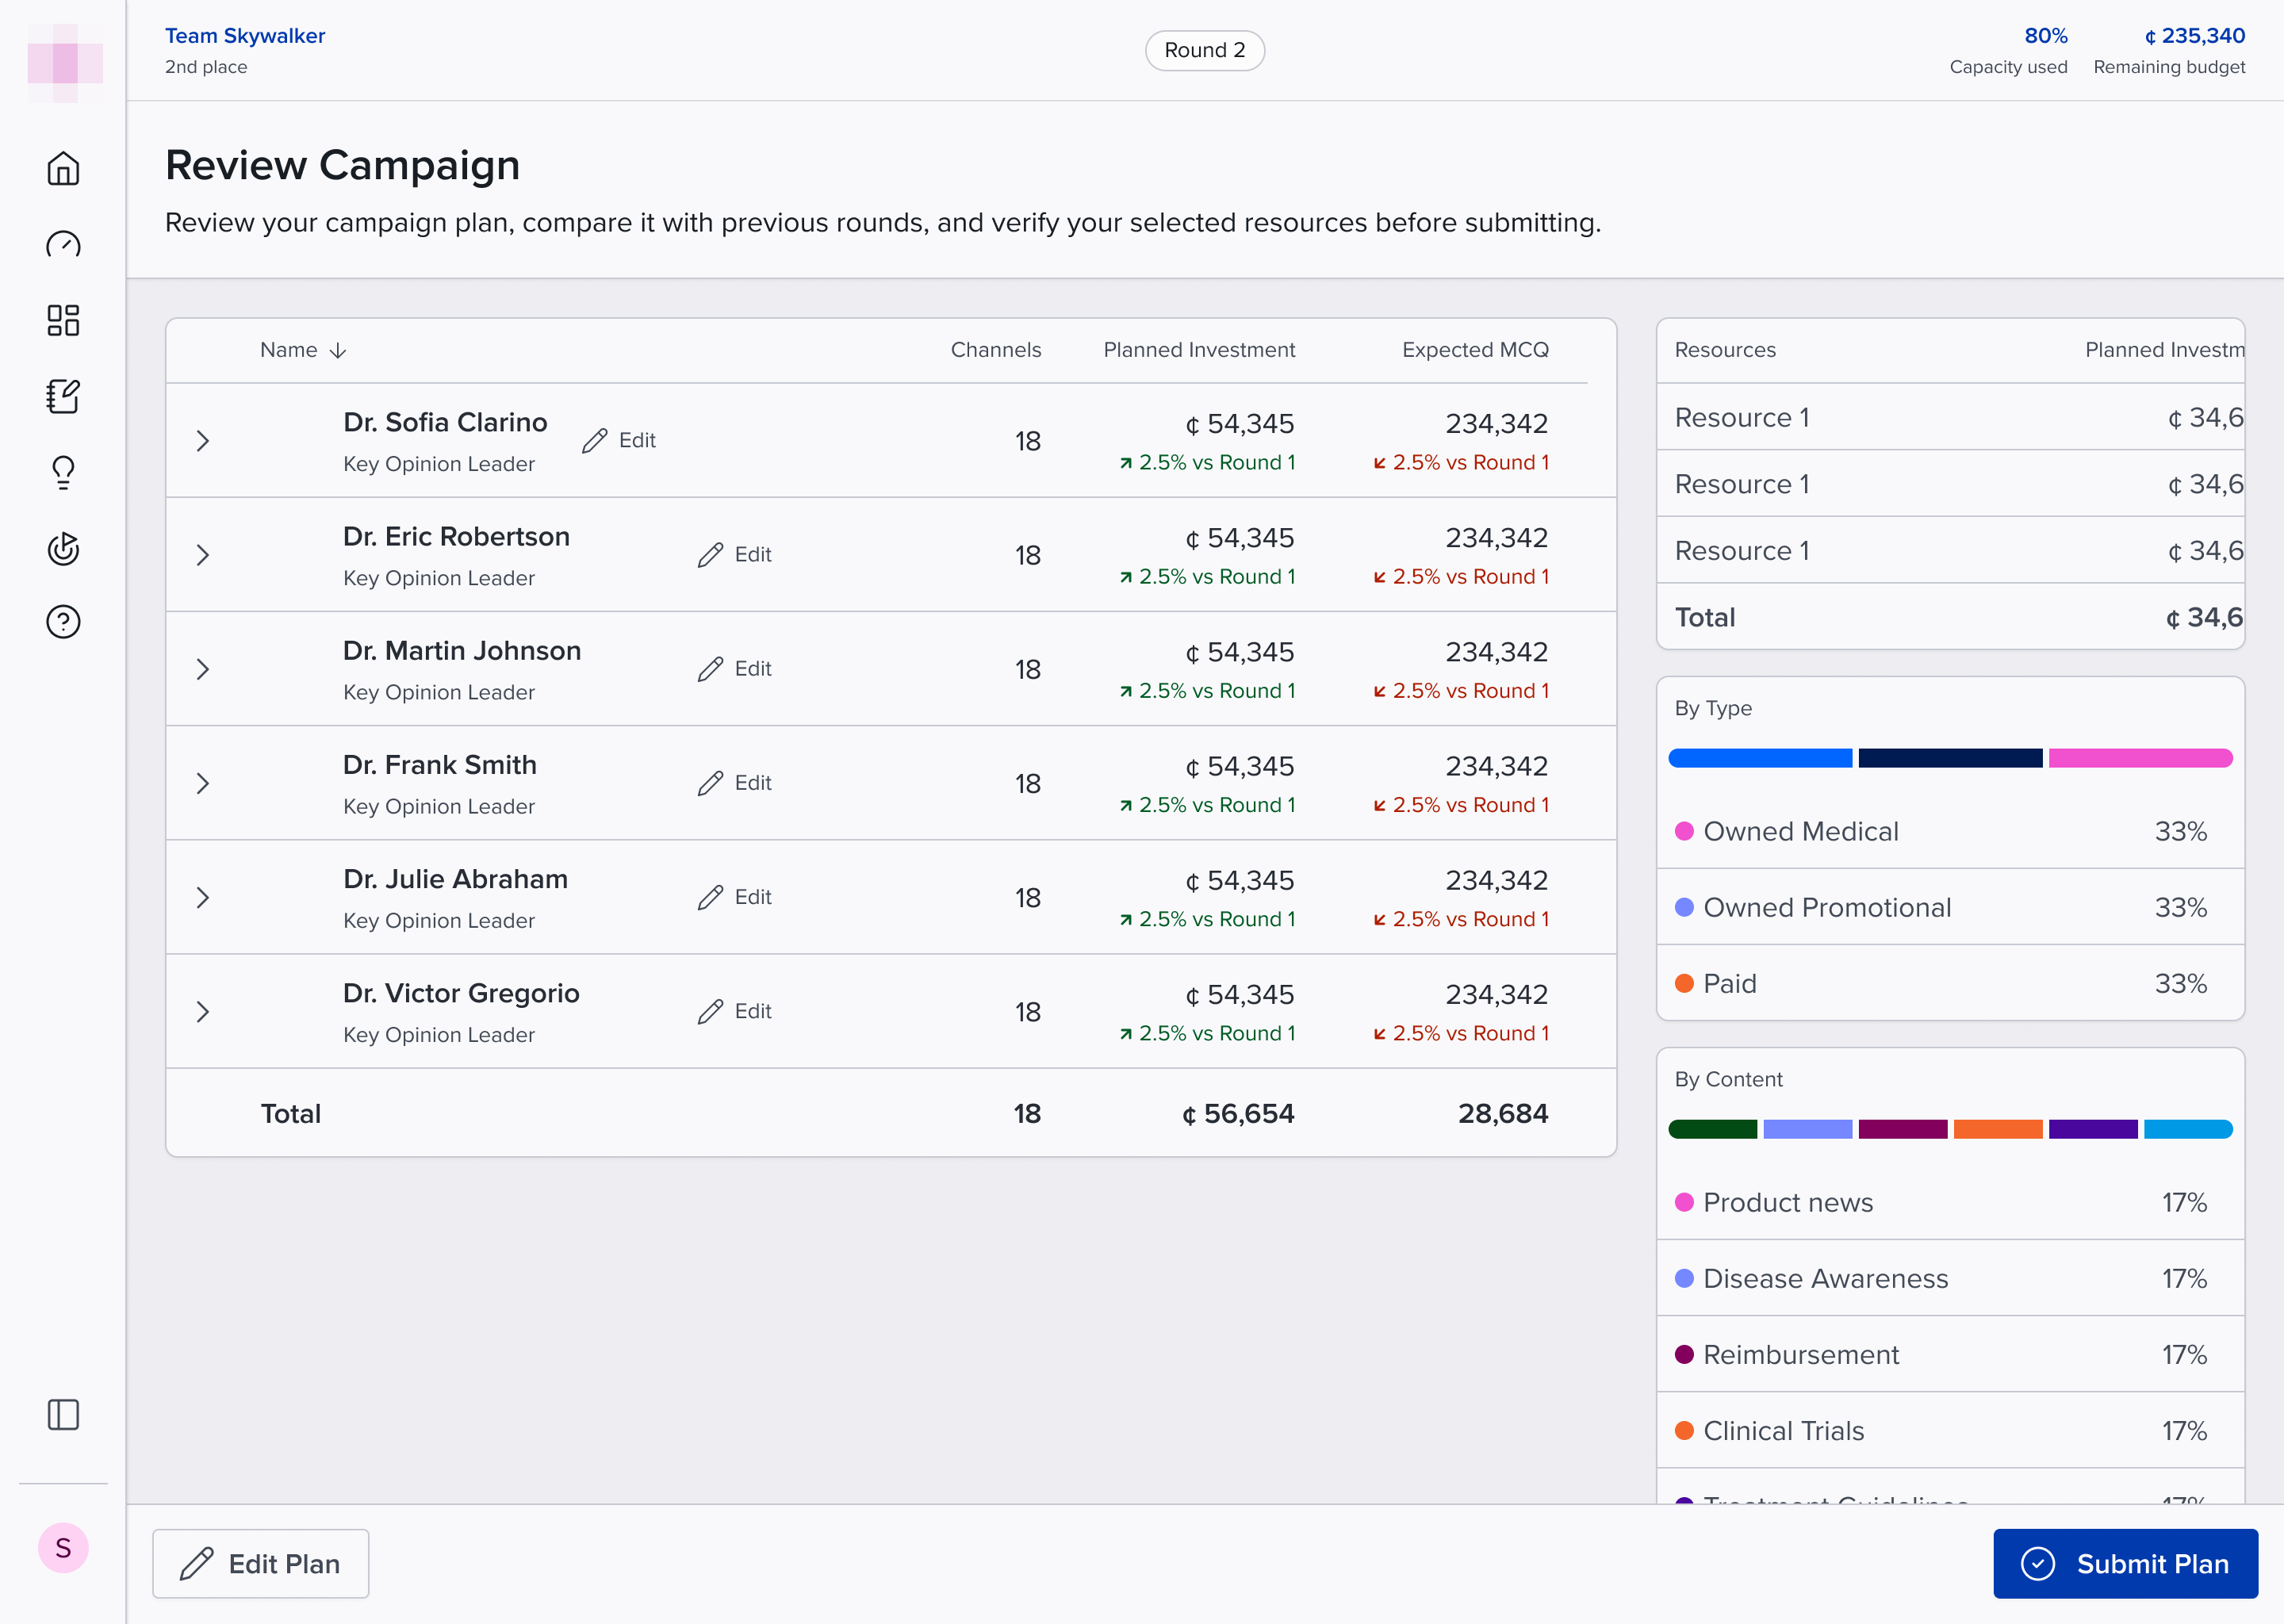Viewport: 2284px width, 1624px height.
Task: Click Dr. Sofia Clarino's name
Action: tap(445, 422)
